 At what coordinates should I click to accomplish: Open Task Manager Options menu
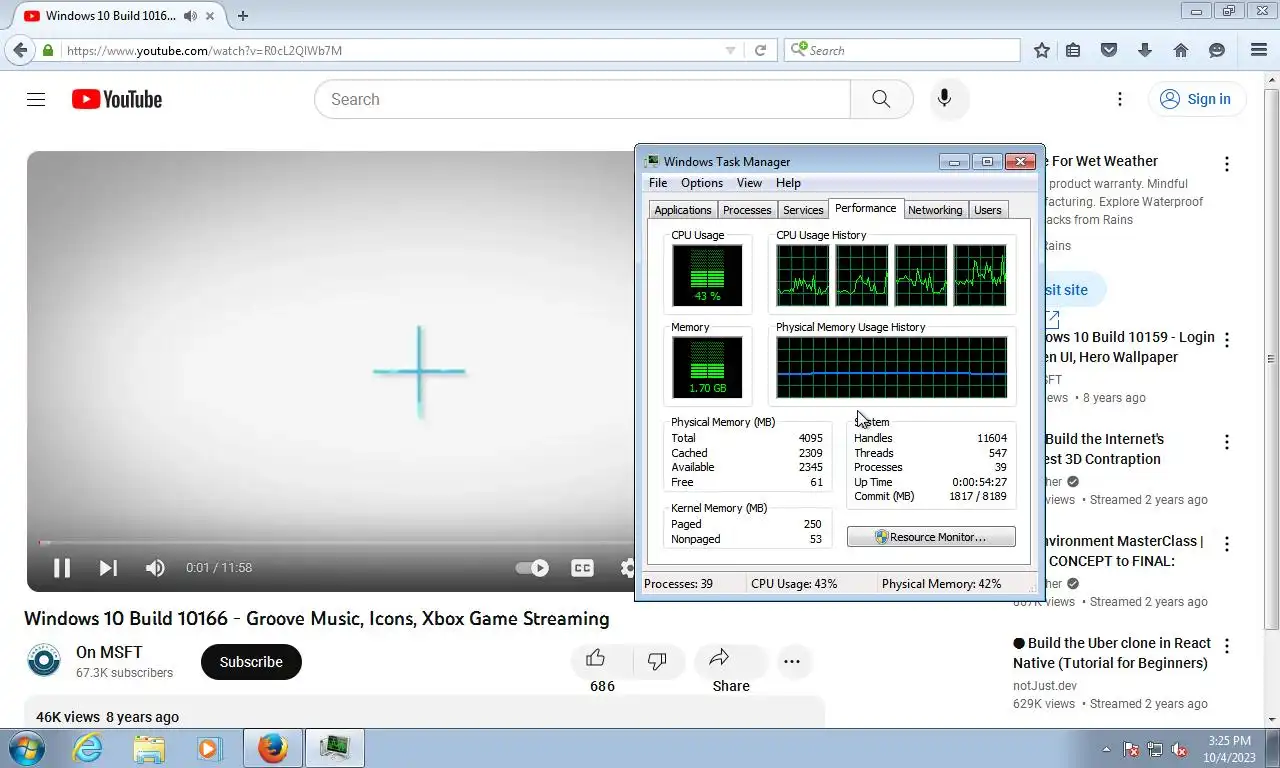pos(702,183)
